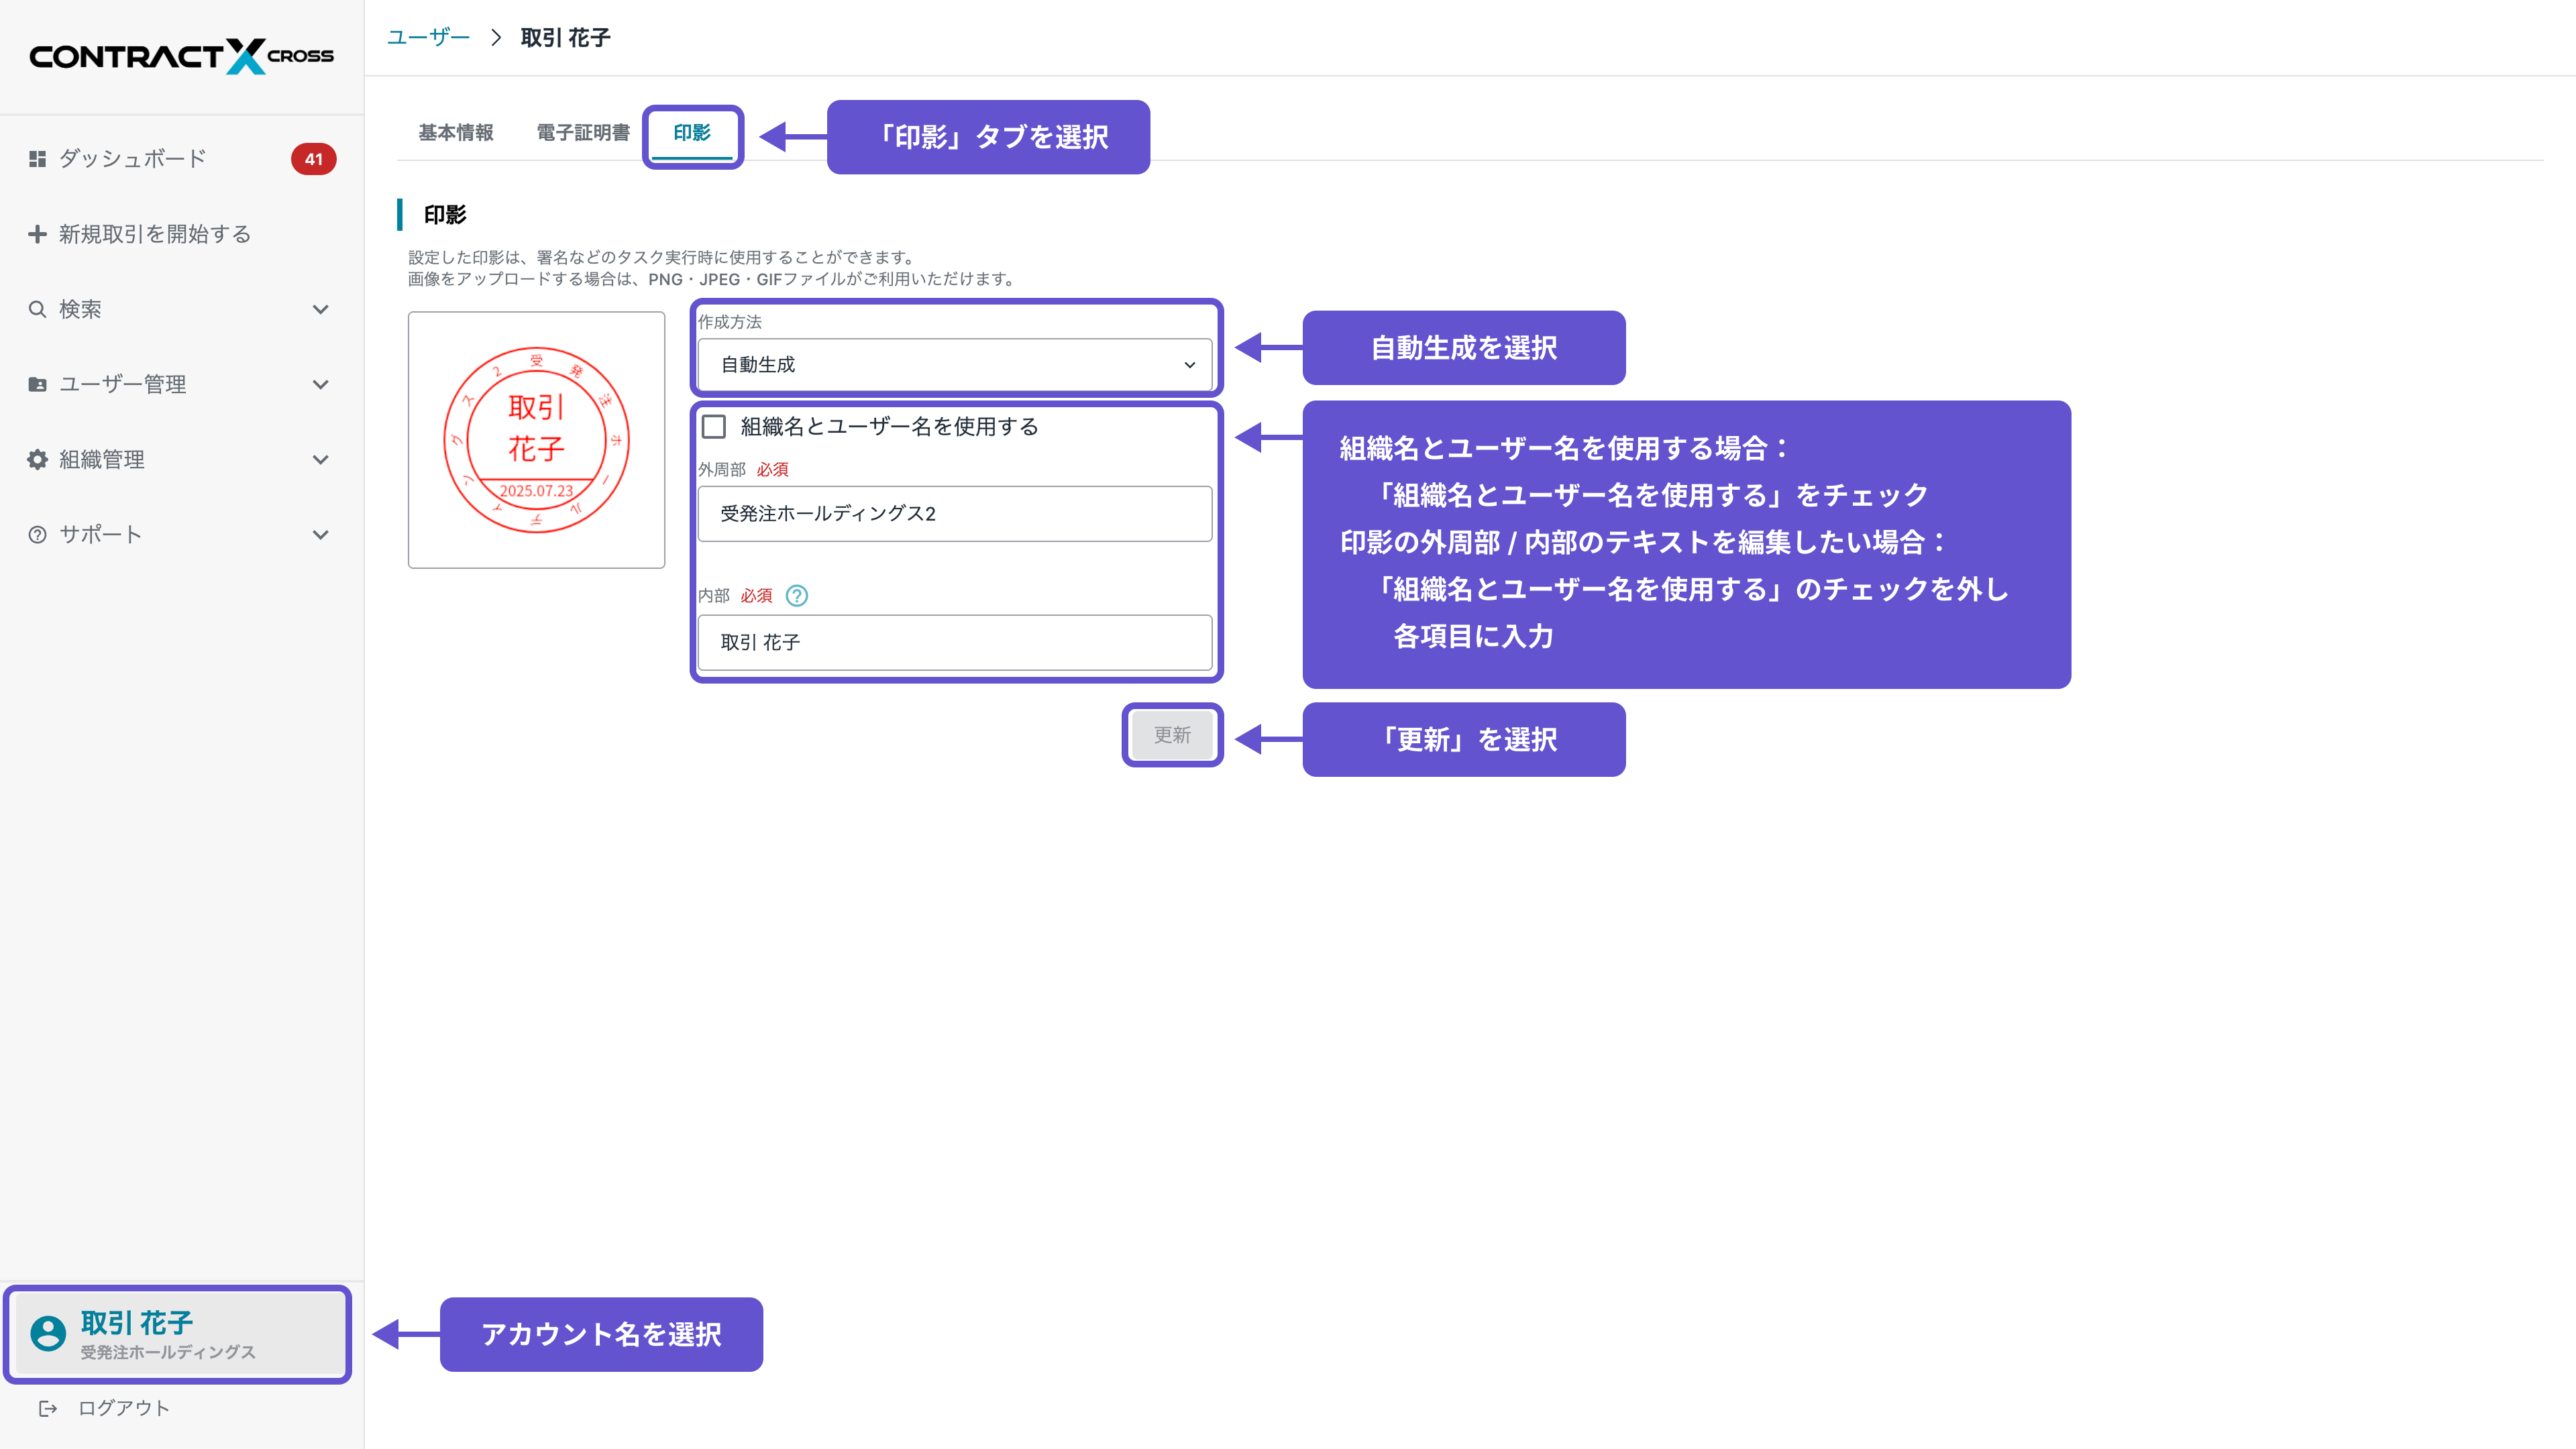Screen dimensions: 2576x1449
Task: Check 組織名とユーザー名を使用する checkbox
Action: (714, 427)
